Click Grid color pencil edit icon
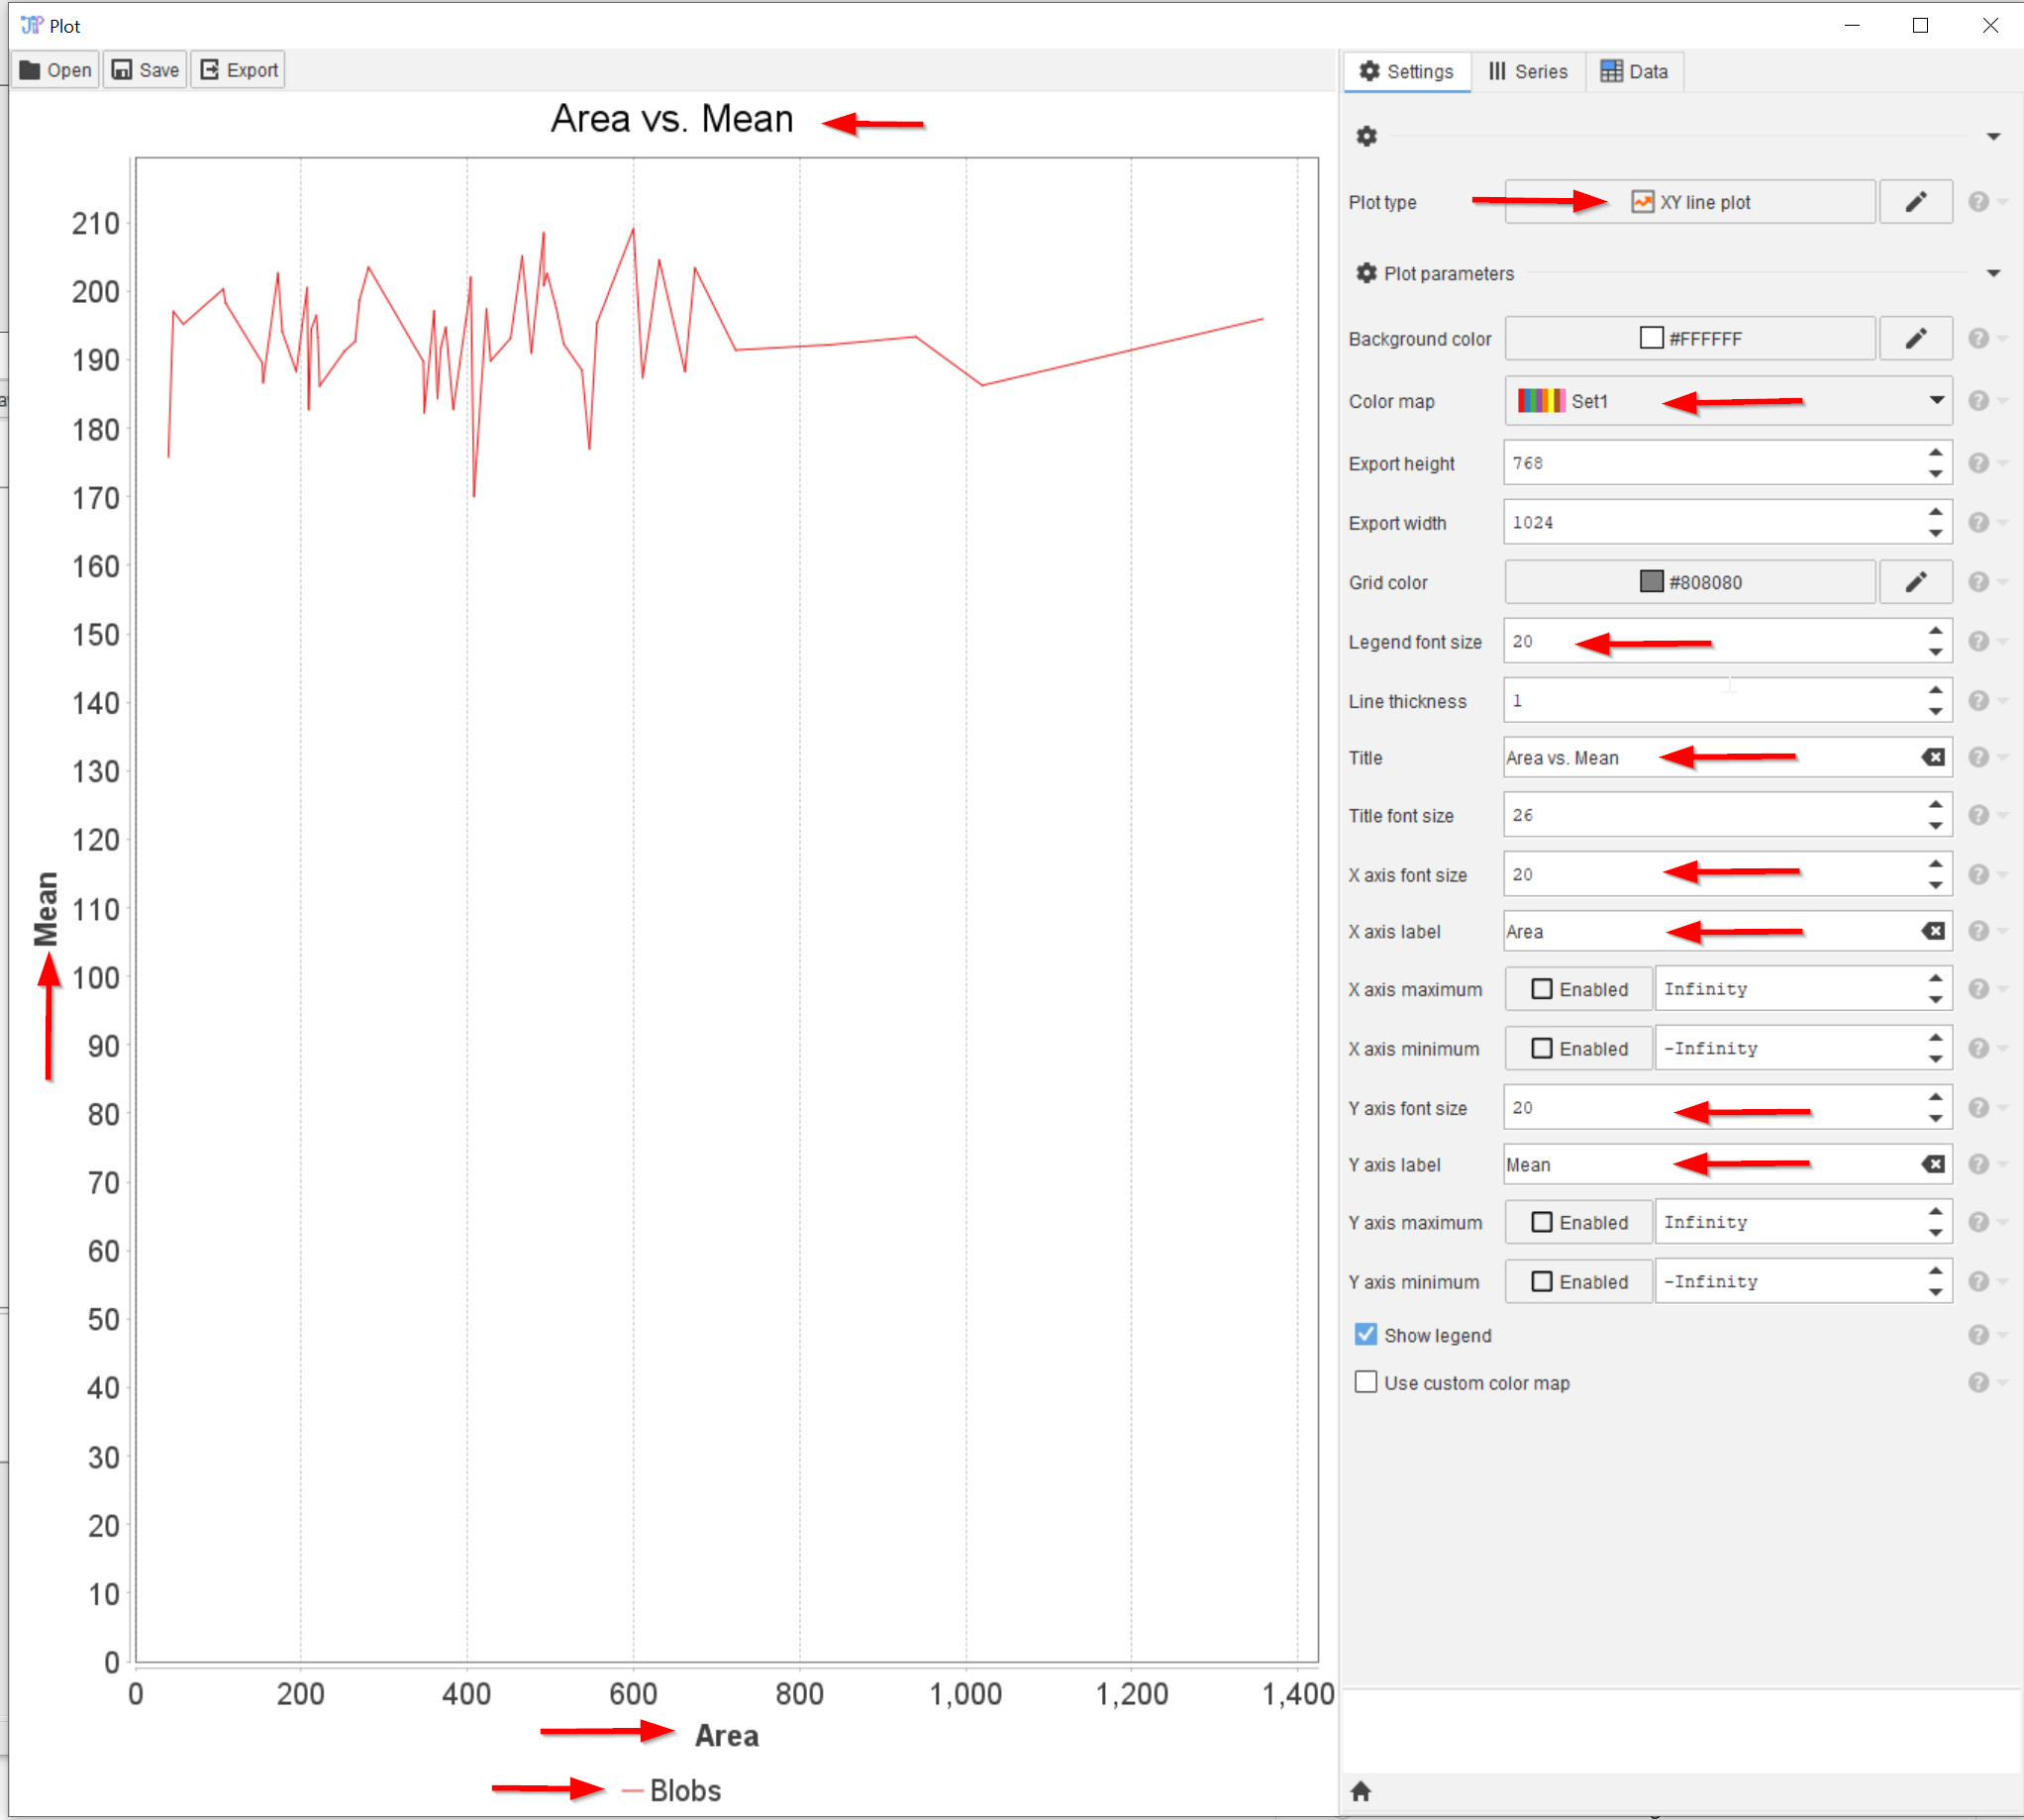The width and height of the screenshot is (2024, 1820). [1915, 582]
